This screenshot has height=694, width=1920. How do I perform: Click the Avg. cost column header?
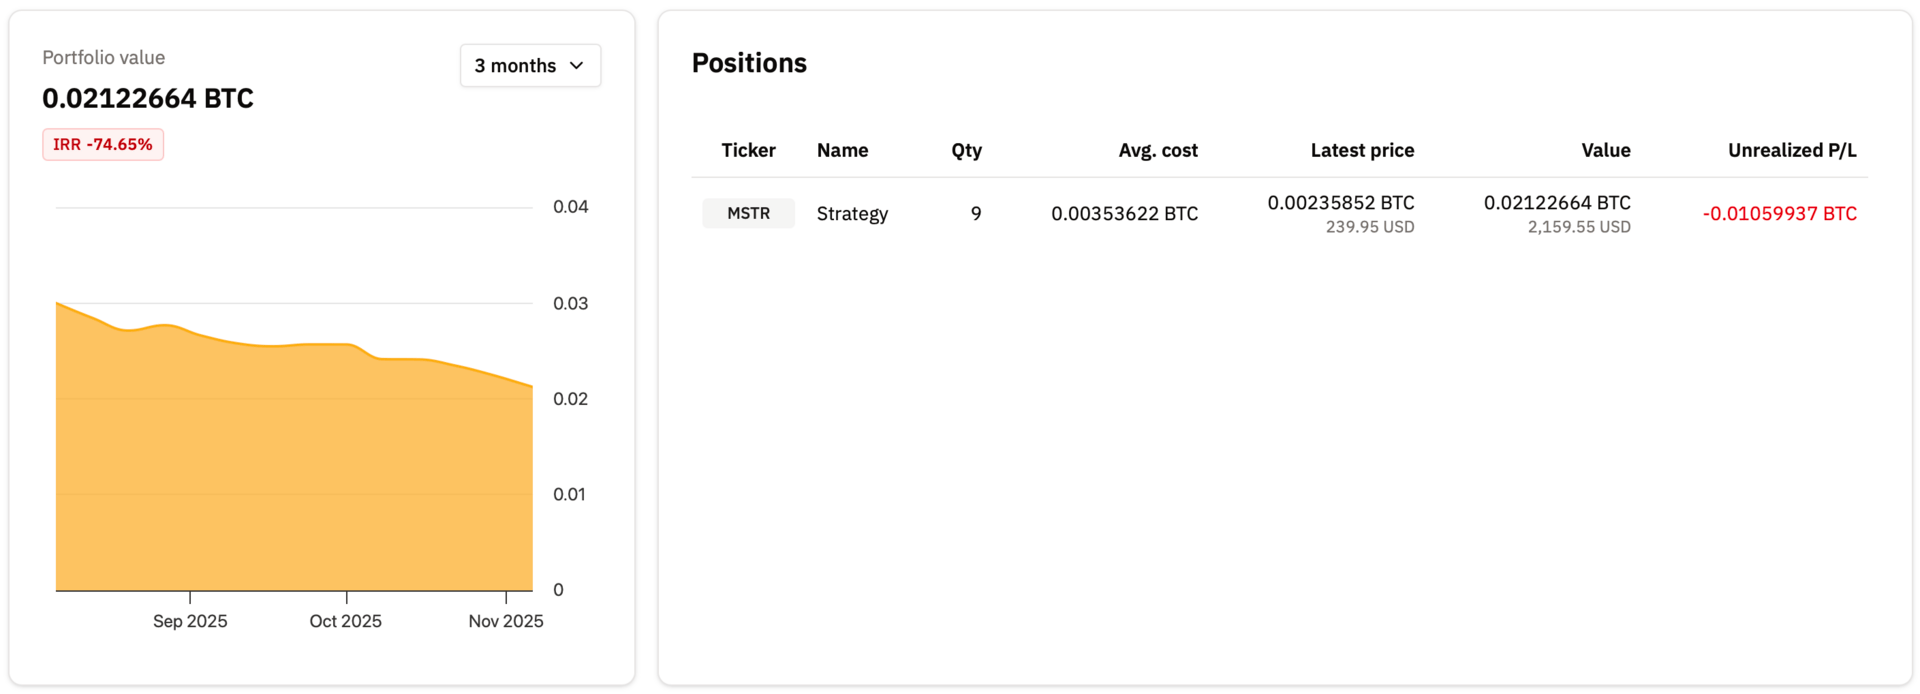point(1157,150)
